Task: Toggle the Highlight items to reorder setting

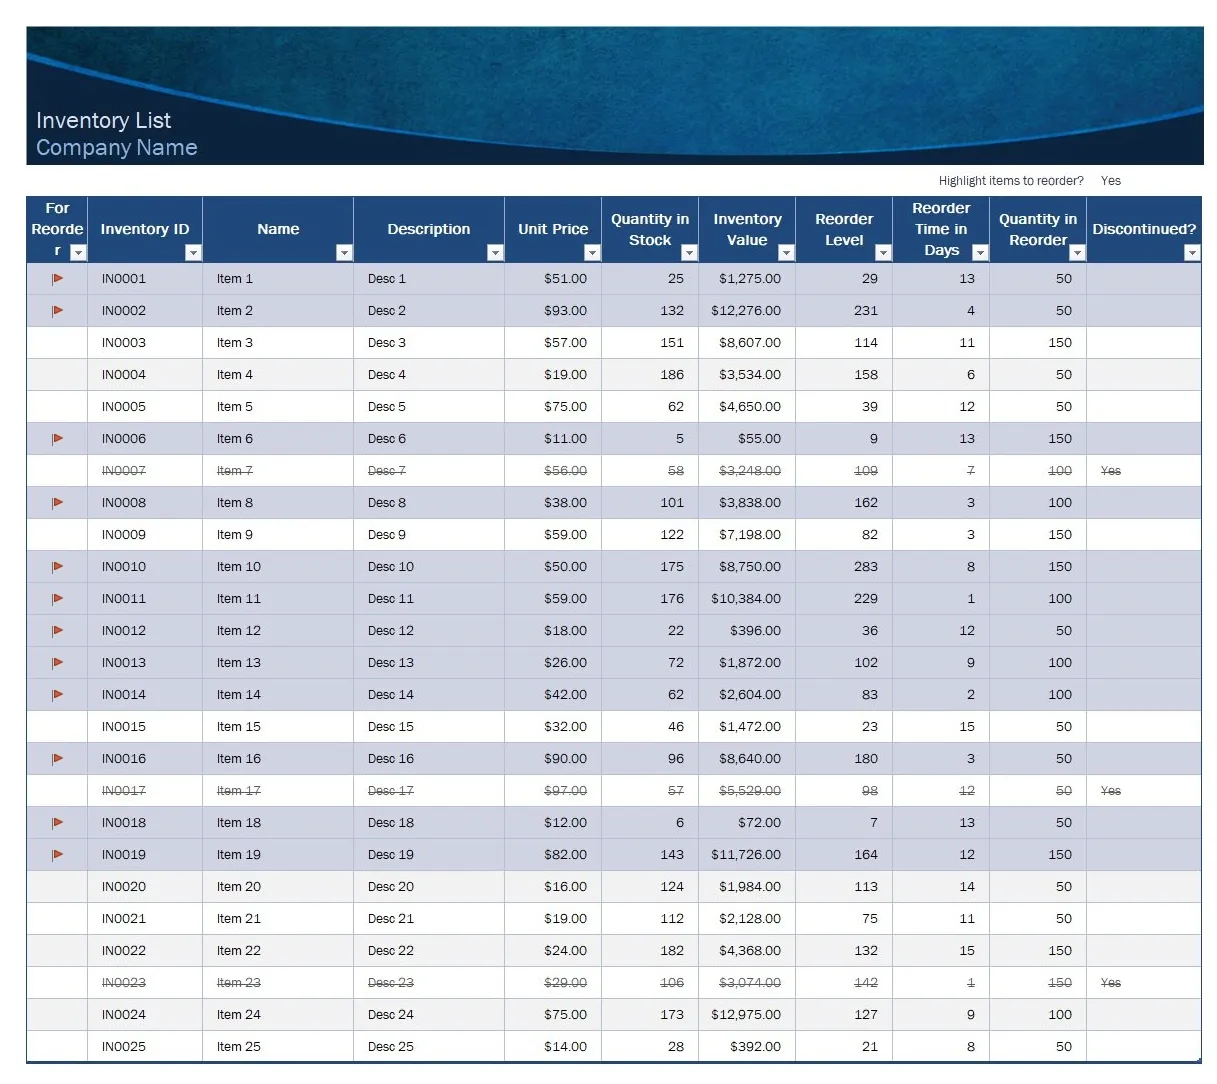Action: click(1110, 181)
